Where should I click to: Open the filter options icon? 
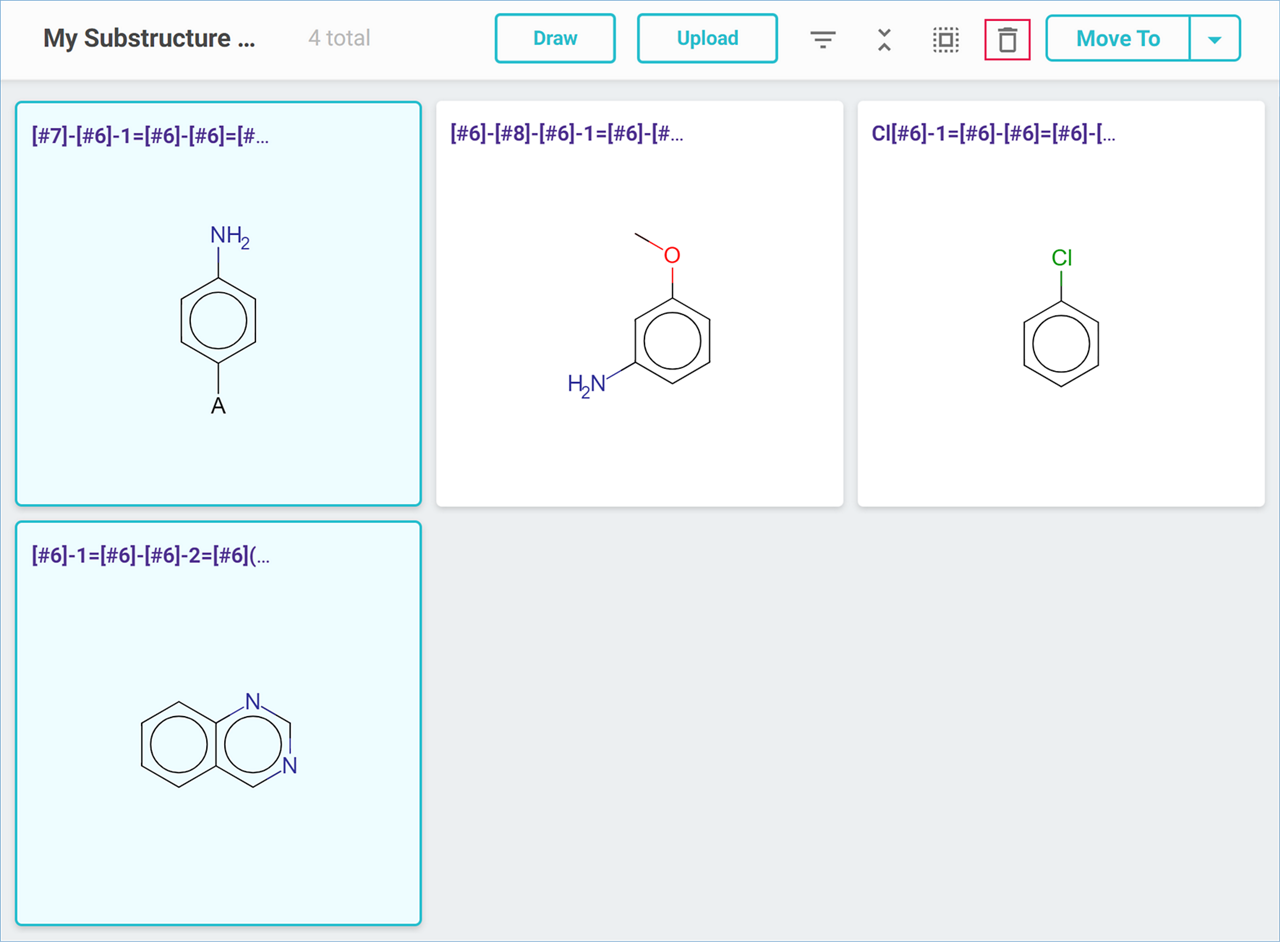tap(822, 40)
